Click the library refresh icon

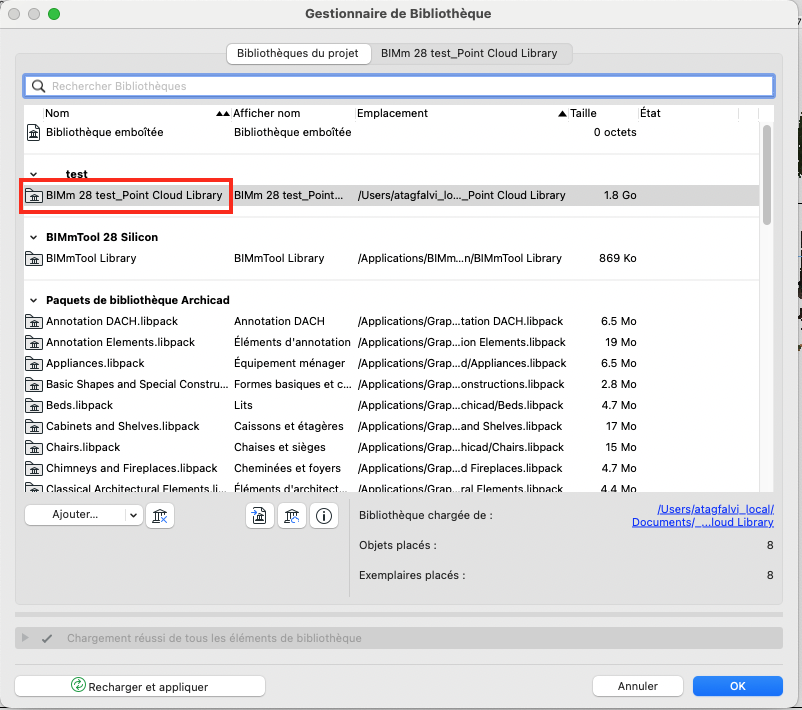point(292,516)
